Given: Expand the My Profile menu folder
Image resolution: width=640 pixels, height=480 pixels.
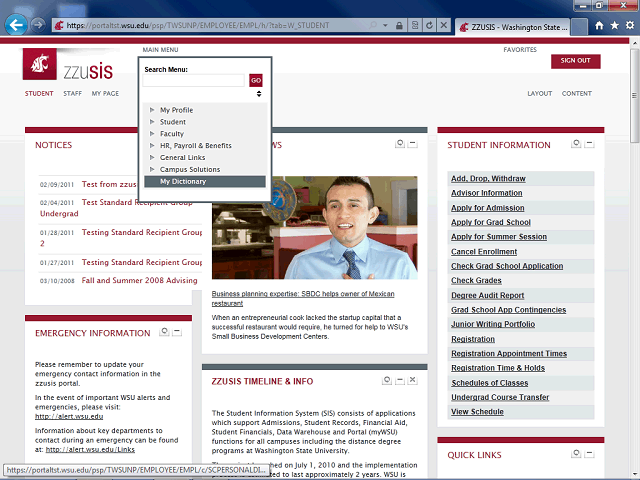Looking at the screenshot, I should coord(152,110).
